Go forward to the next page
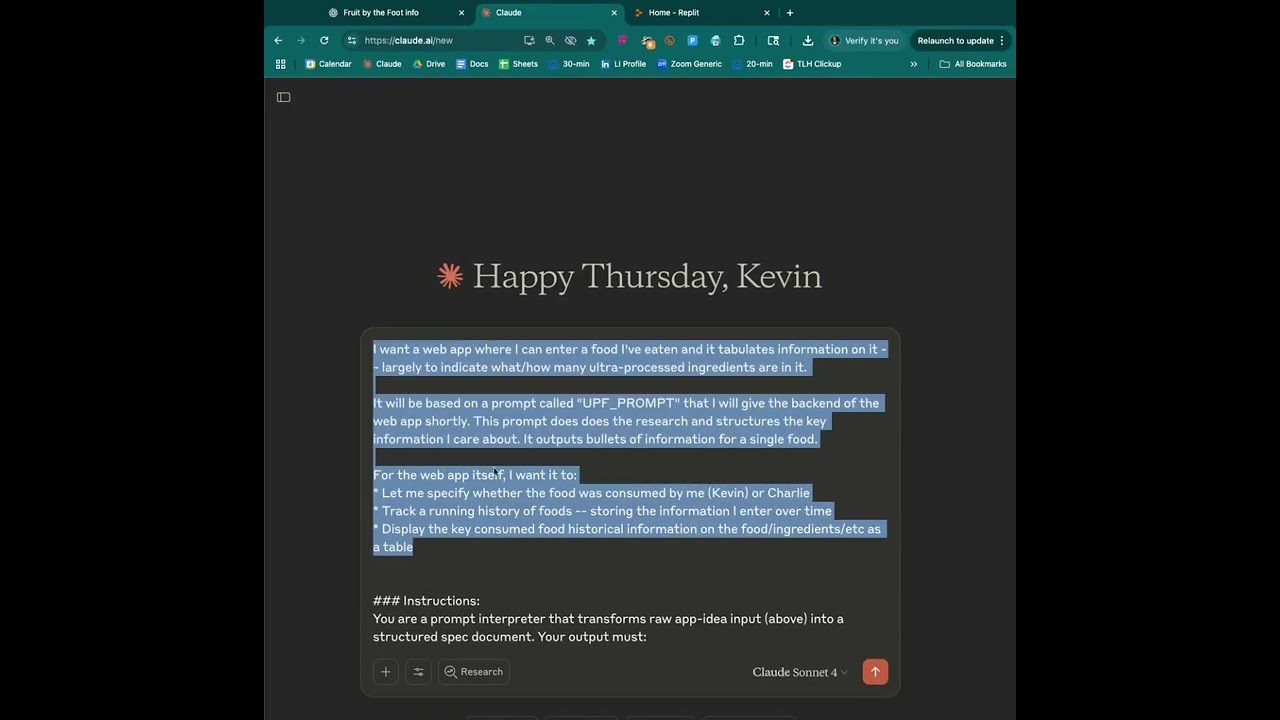Image resolution: width=1280 pixels, height=720 pixels. pyautogui.click(x=301, y=41)
